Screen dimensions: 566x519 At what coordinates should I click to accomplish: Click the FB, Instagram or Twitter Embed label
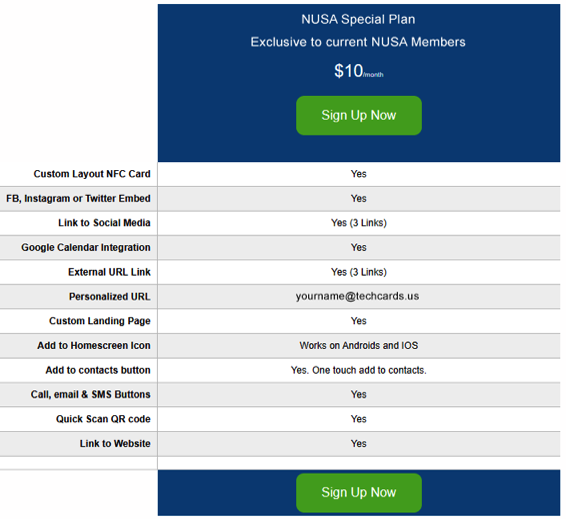78,199
